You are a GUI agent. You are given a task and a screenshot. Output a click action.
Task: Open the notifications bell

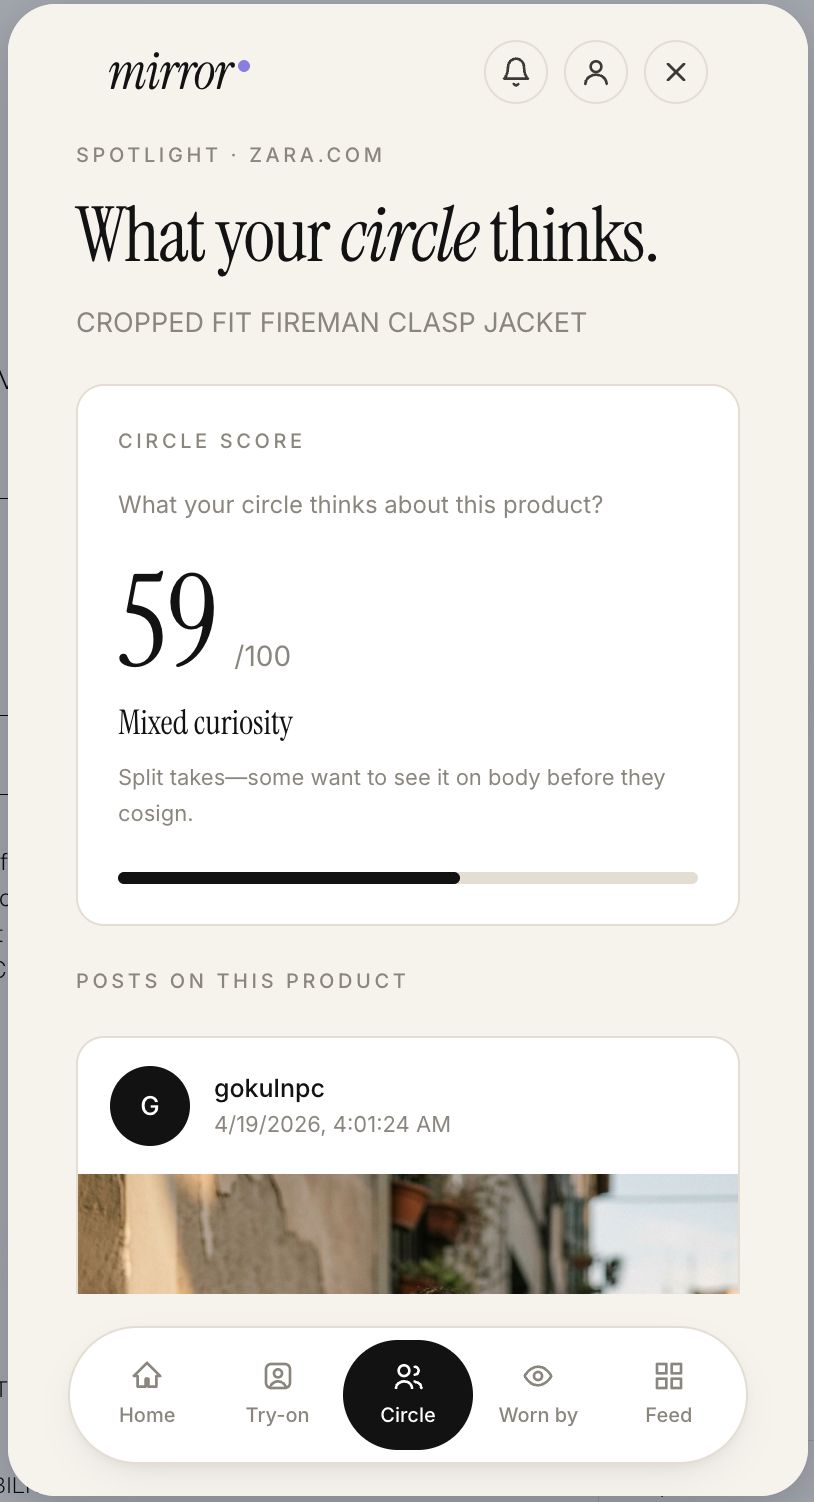pyautogui.click(x=516, y=72)
